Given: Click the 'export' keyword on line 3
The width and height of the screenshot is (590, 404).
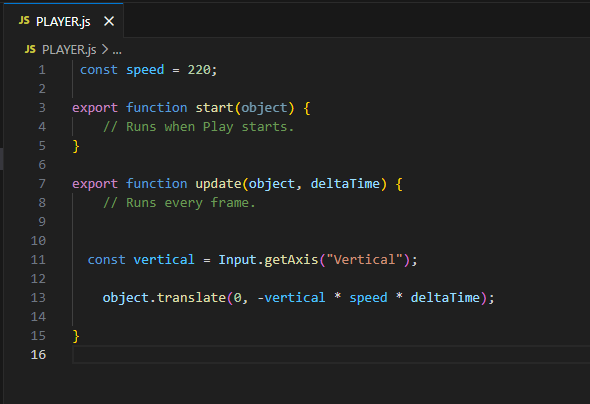Looking at the screenshot, I should (95, 108).
